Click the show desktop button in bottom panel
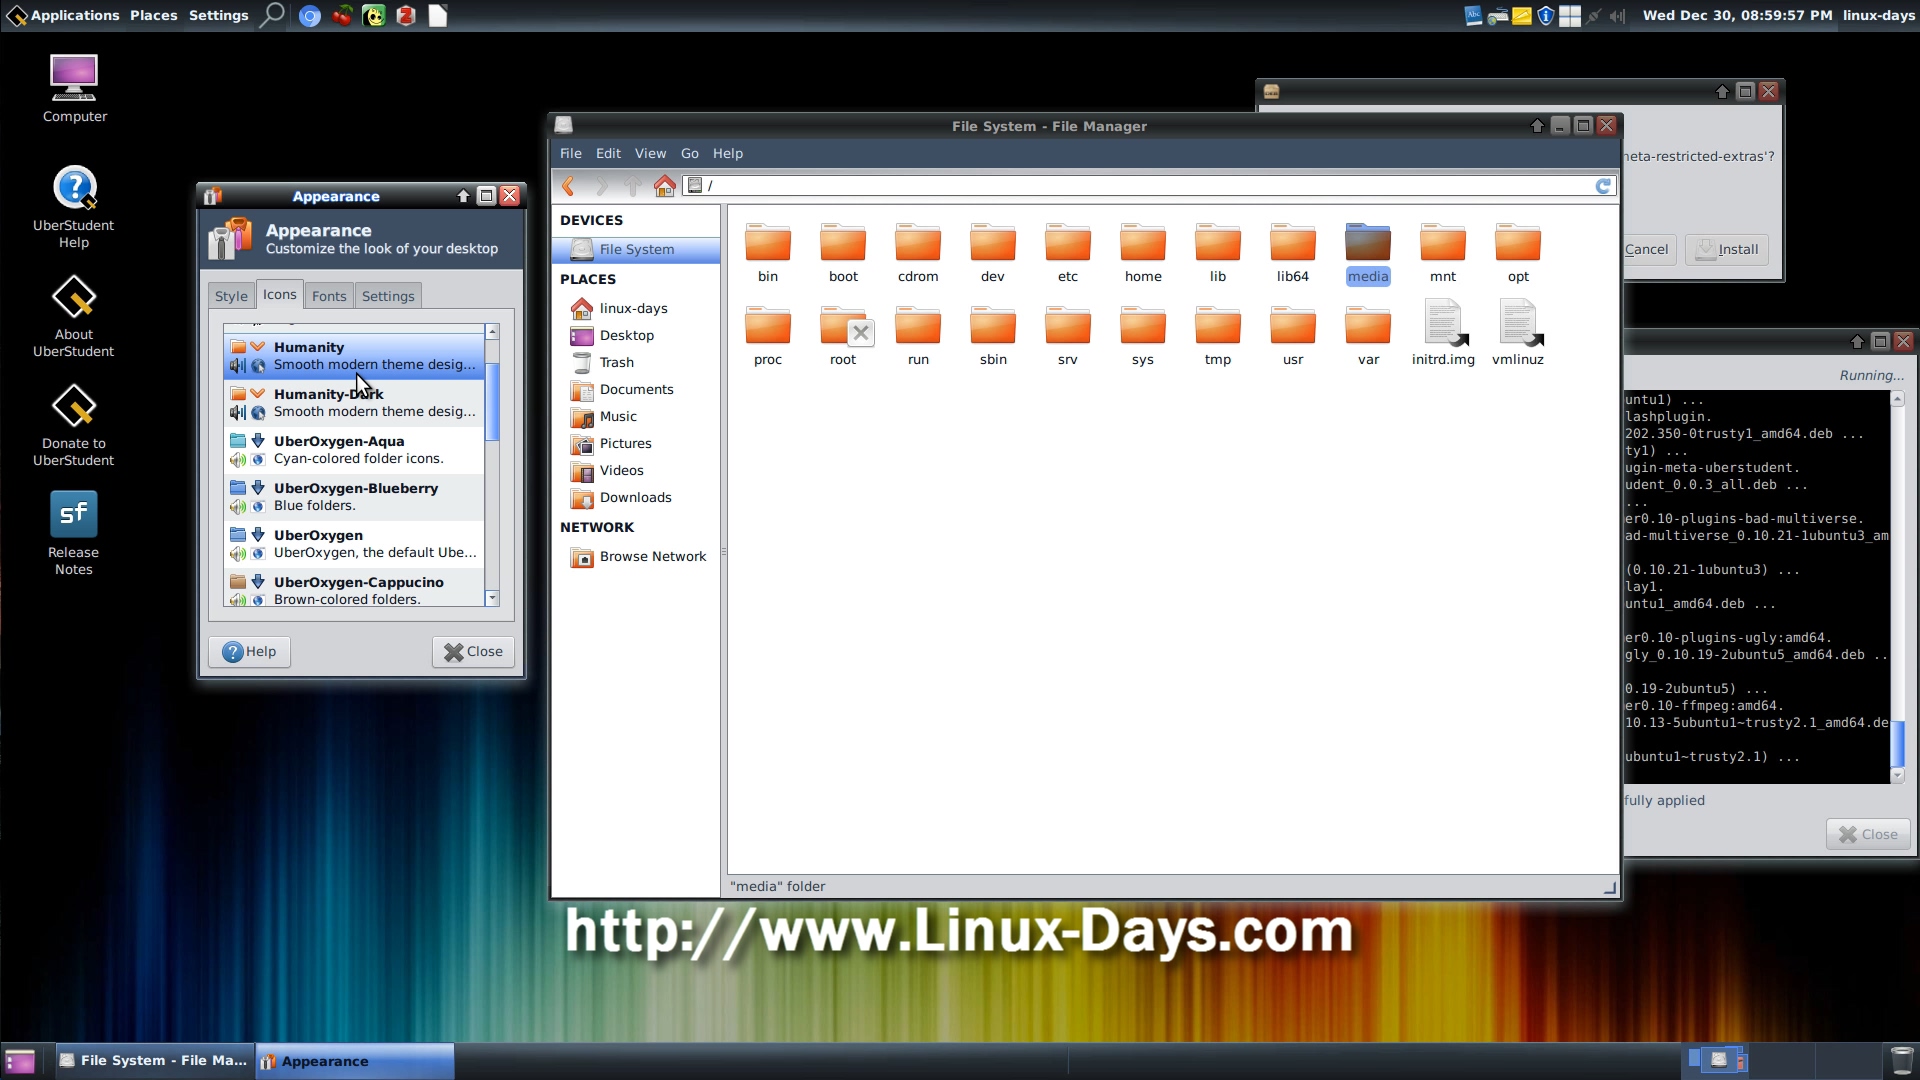Image resolution: width=1920 pixels, height=1080 pixels. coord(20,1061)
